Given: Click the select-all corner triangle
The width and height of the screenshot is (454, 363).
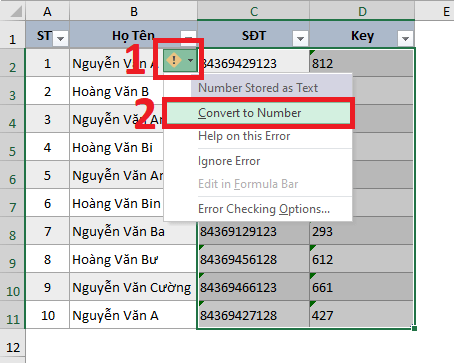Looking at the screenshot, I should pos(16,11).
